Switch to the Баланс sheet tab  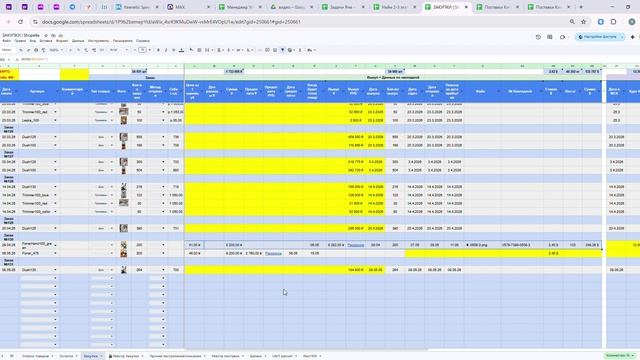point(256,356)
